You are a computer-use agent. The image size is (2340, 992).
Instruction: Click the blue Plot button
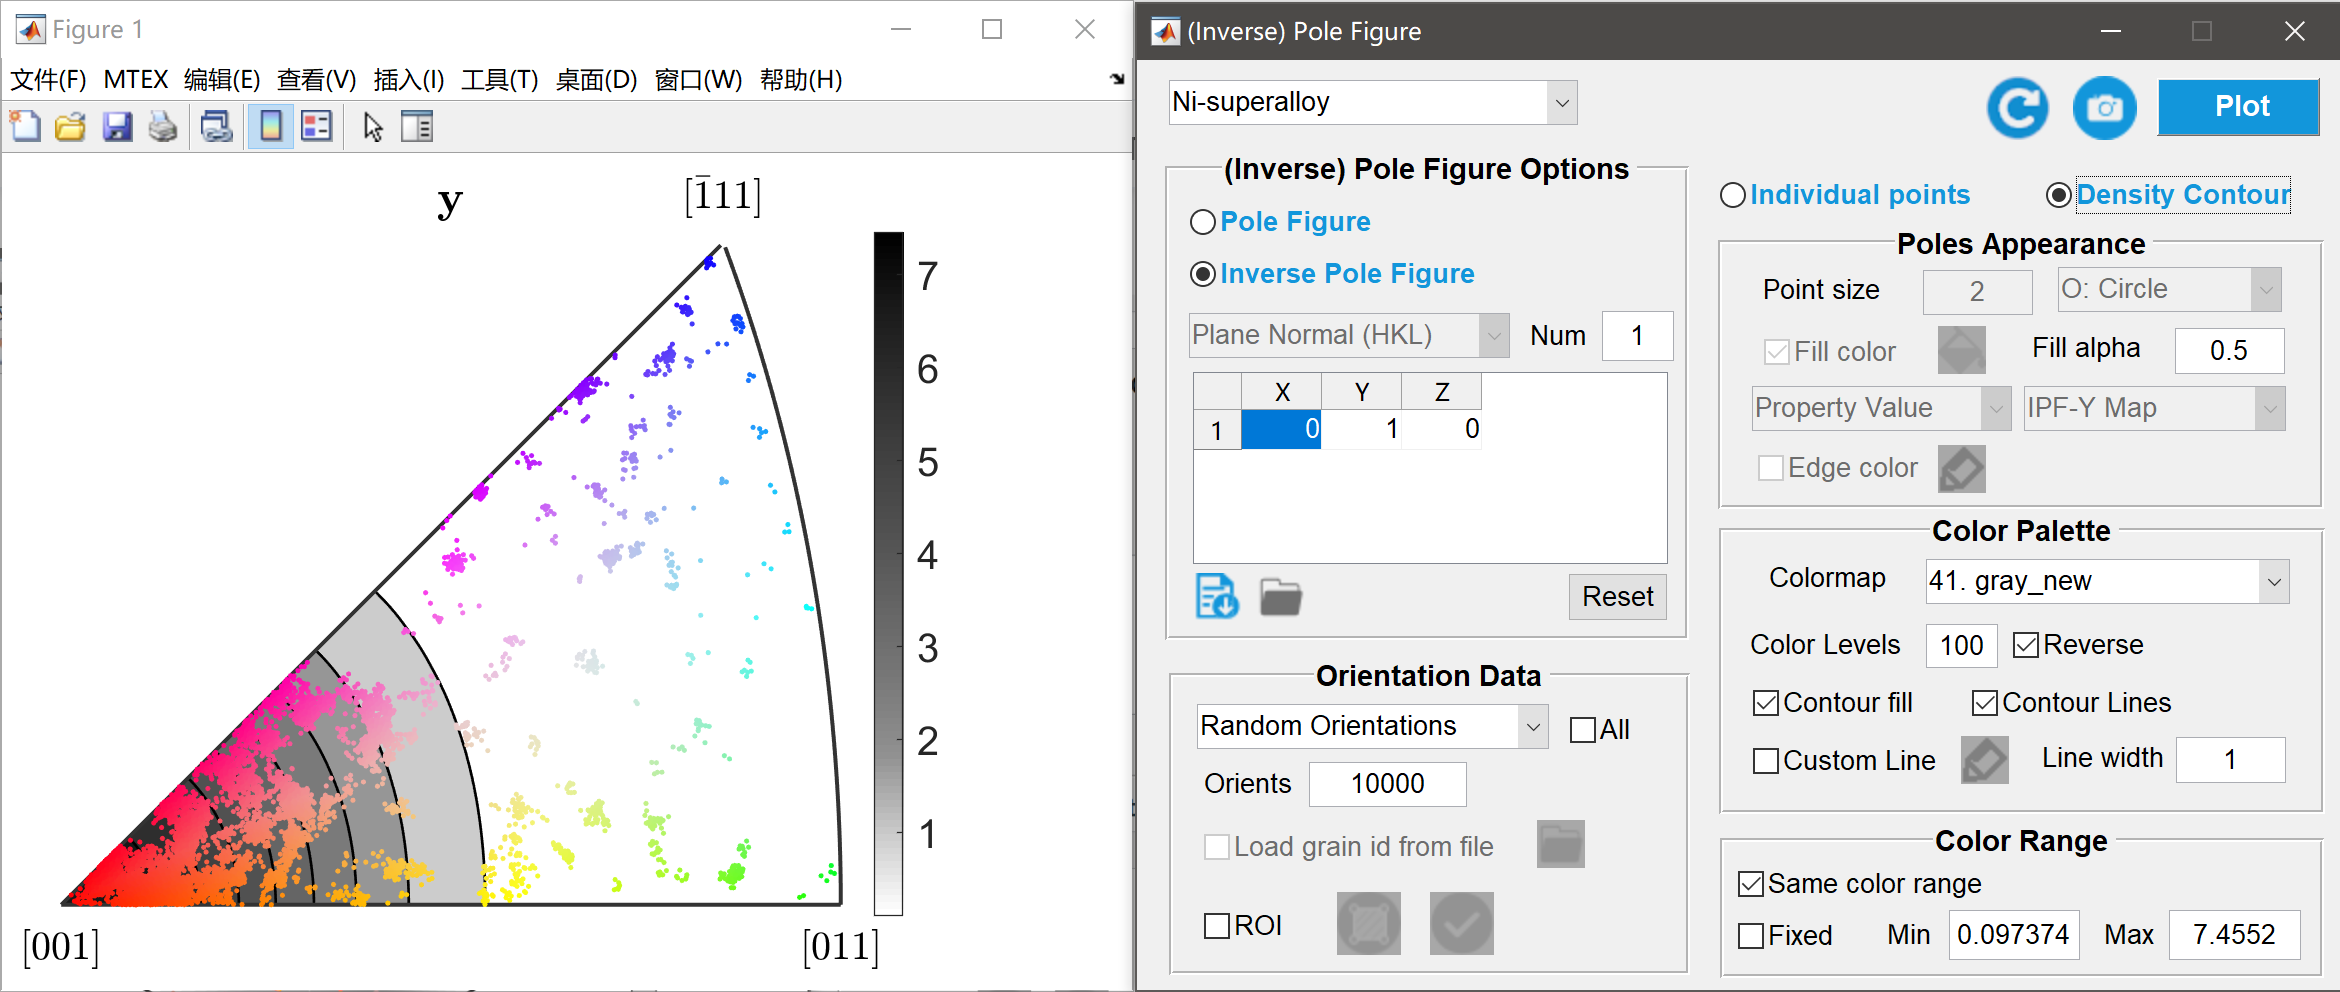[2239, 107]
